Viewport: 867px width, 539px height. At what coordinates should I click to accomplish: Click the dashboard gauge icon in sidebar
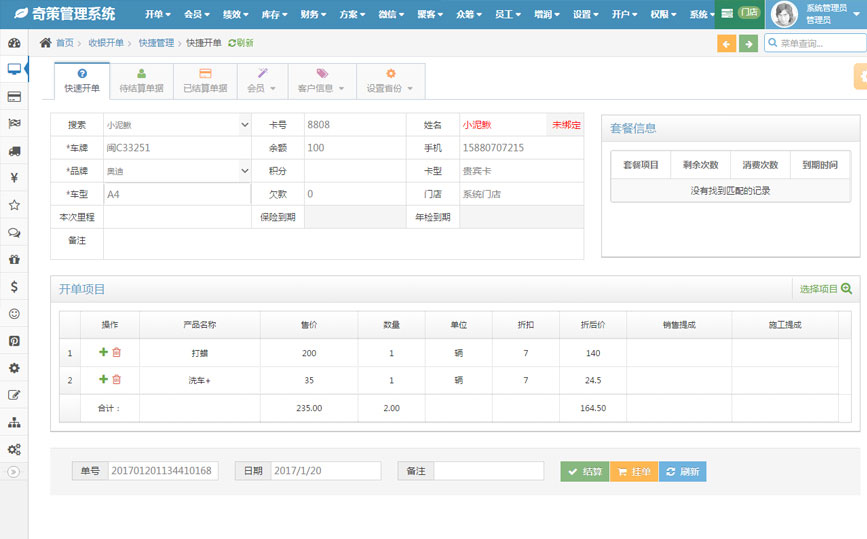(14, 43)
